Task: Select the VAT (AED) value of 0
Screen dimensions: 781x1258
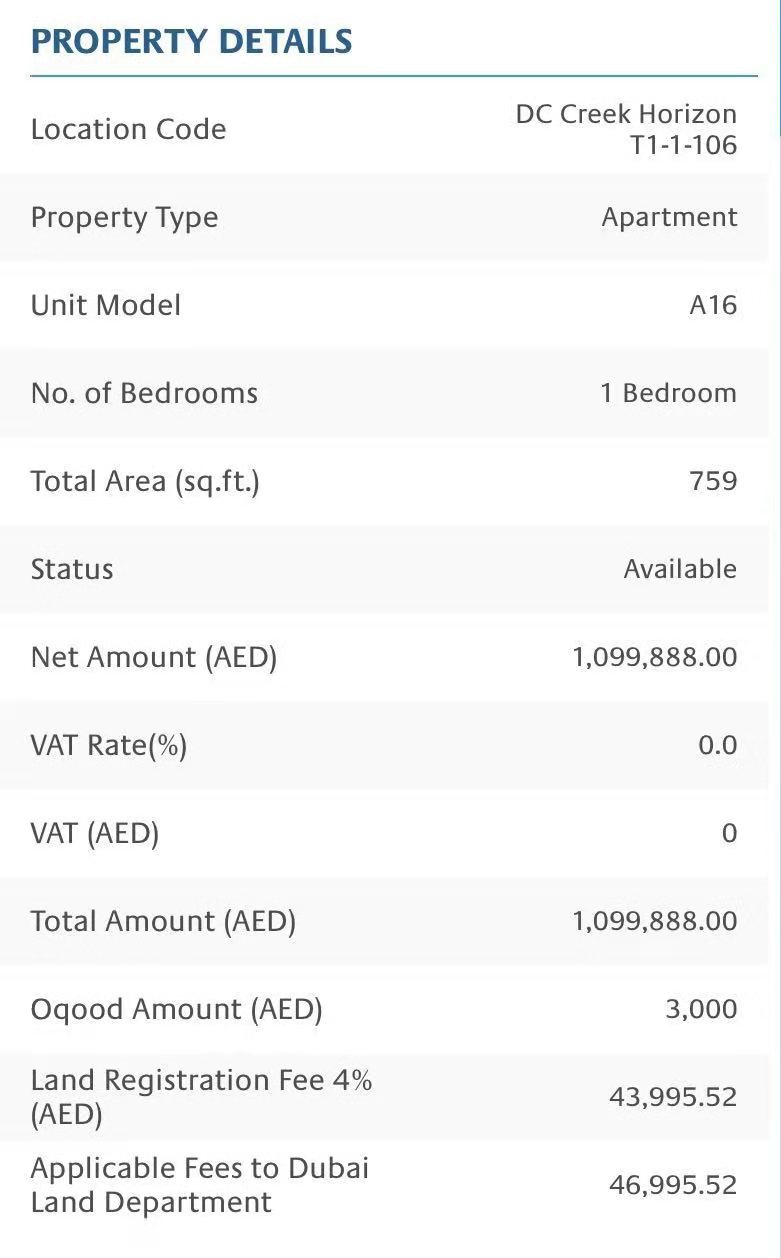Action: [x=729, y=834]
